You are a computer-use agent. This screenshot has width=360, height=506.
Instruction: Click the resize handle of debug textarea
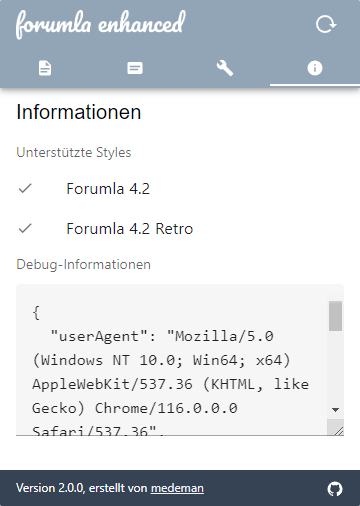(338, 430)
